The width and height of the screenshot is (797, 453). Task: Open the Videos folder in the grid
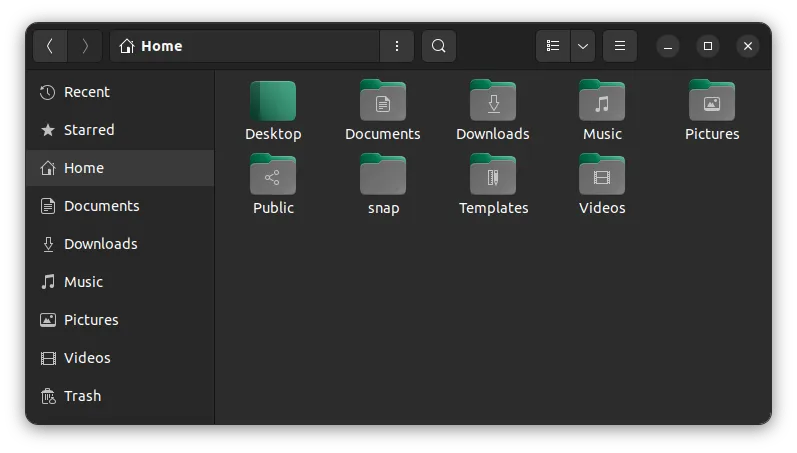602,176
